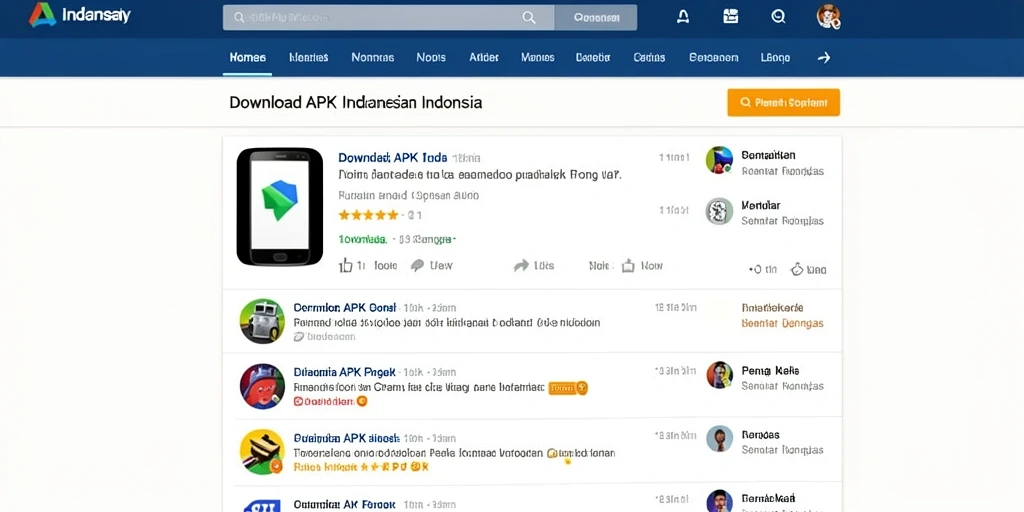Viewport: 1024px width, 512px height.
Task: Click the gift icon labeled Now
Action: 628,265
